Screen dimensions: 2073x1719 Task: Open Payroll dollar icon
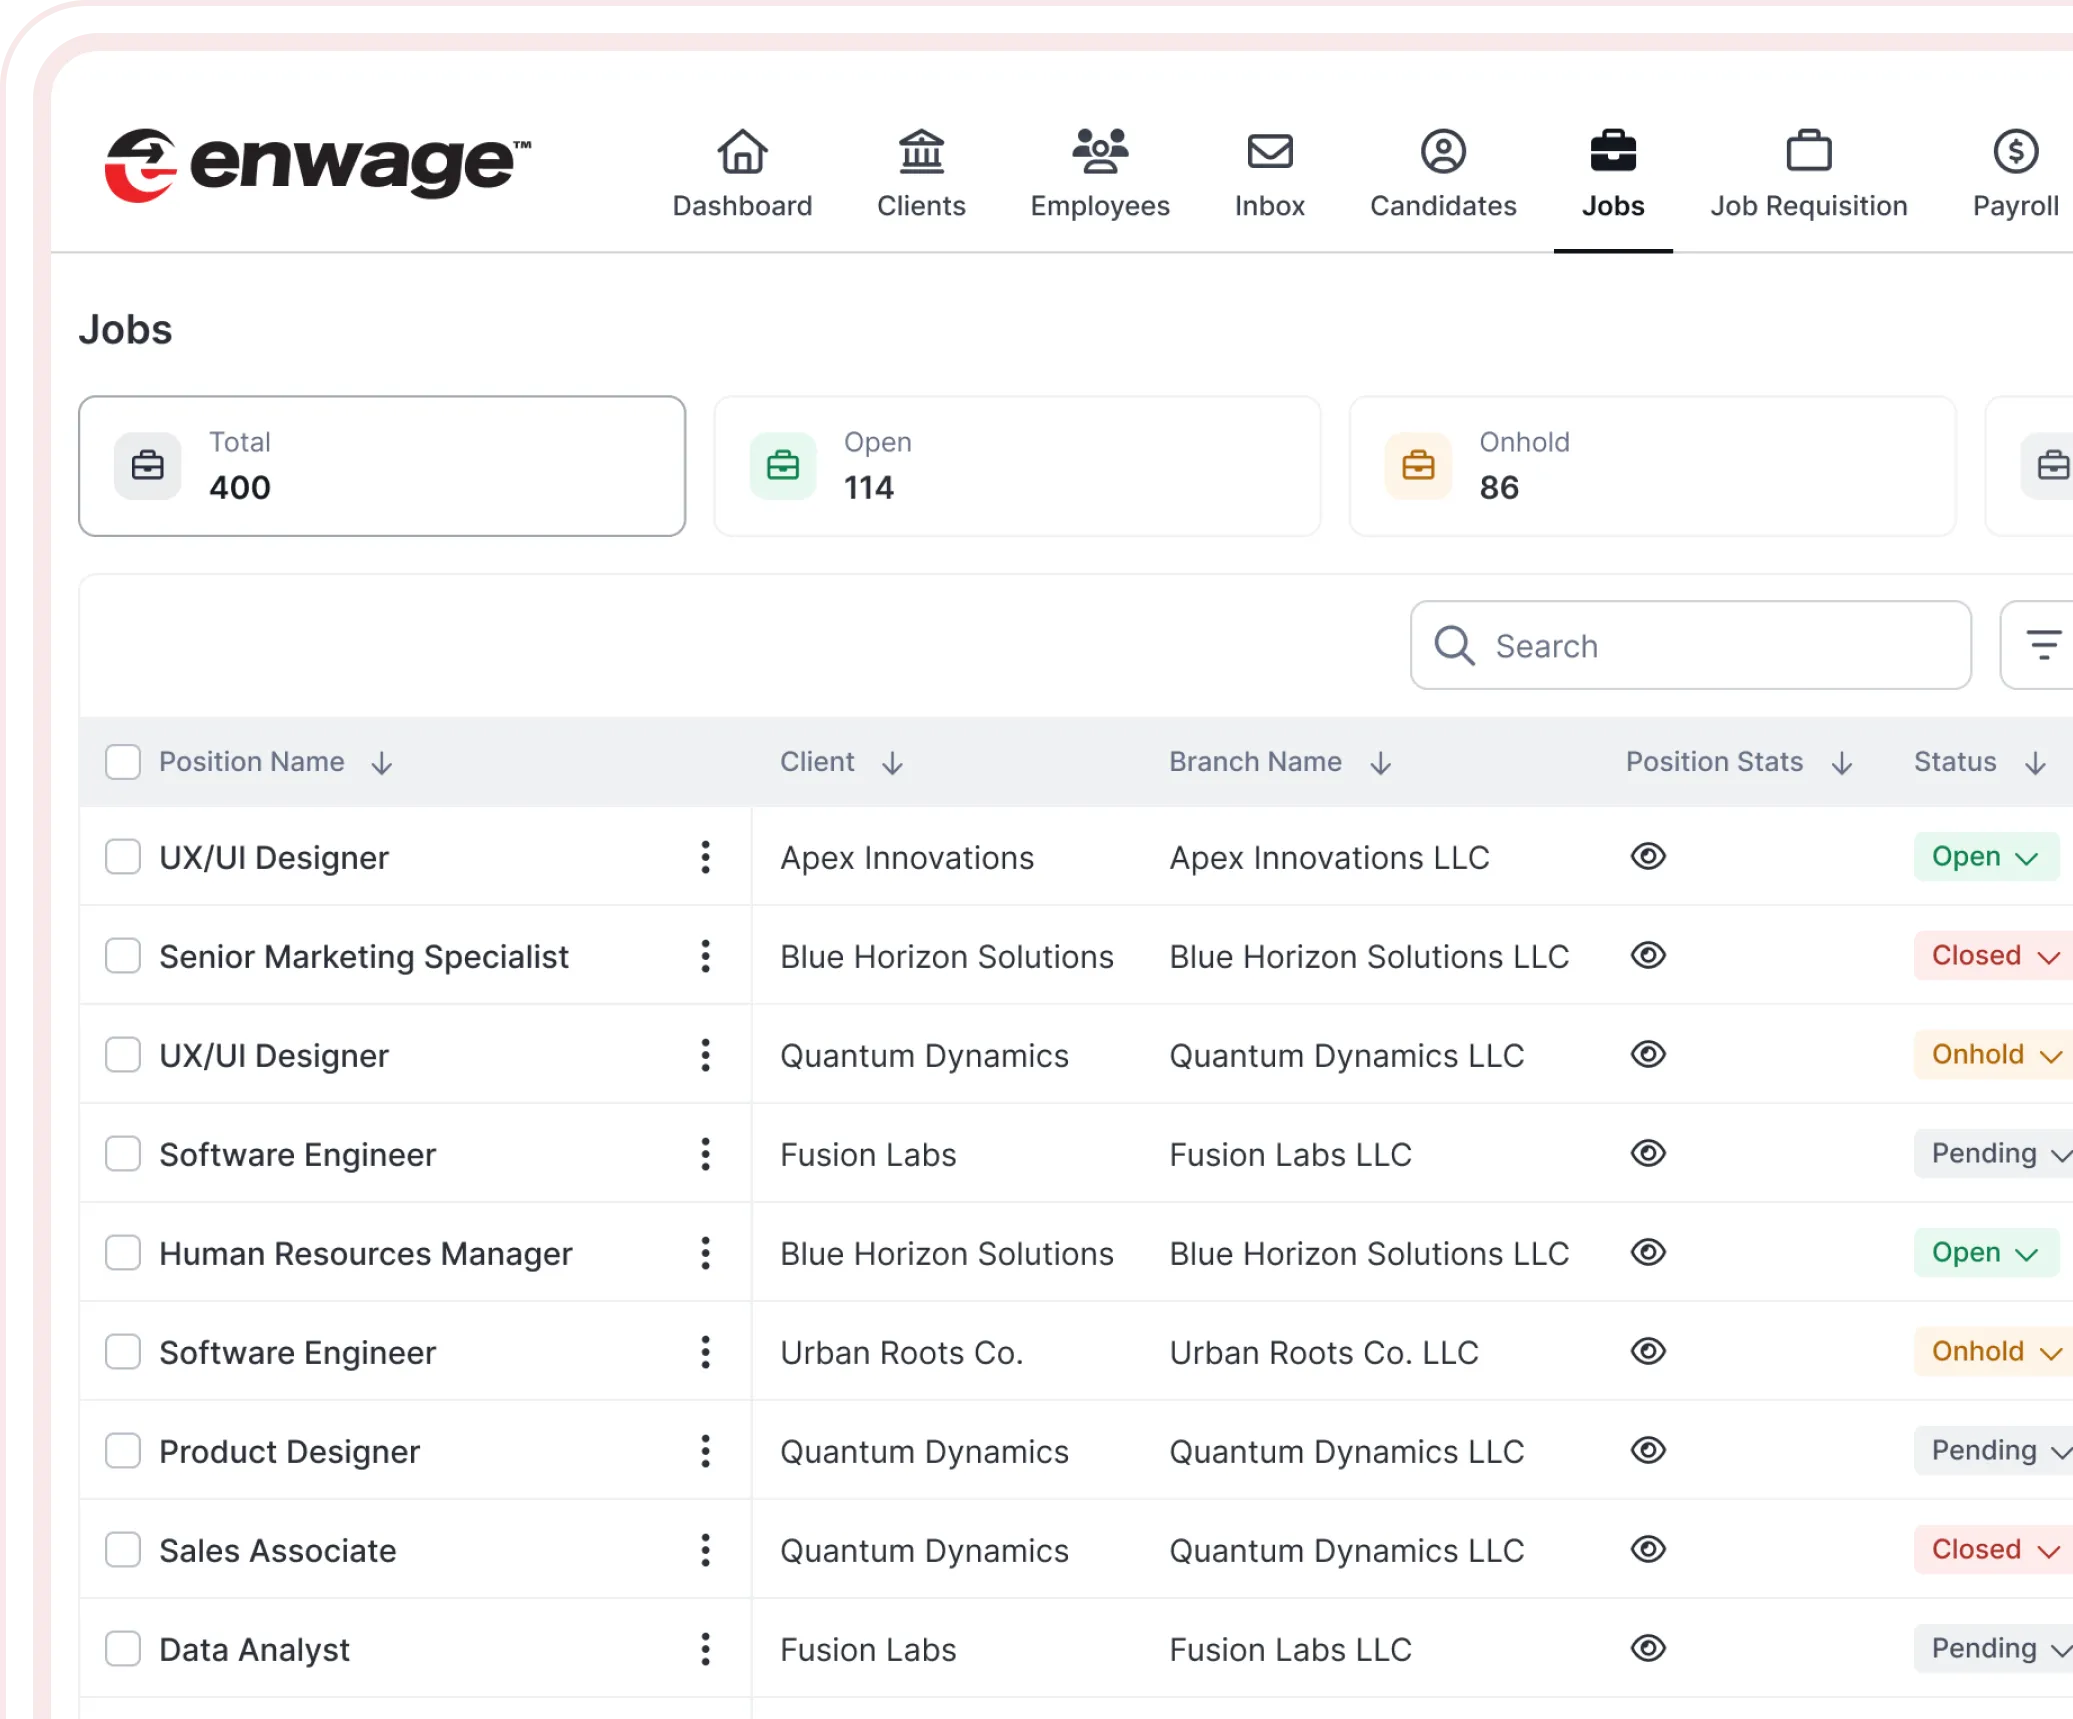click(2014, 152)
